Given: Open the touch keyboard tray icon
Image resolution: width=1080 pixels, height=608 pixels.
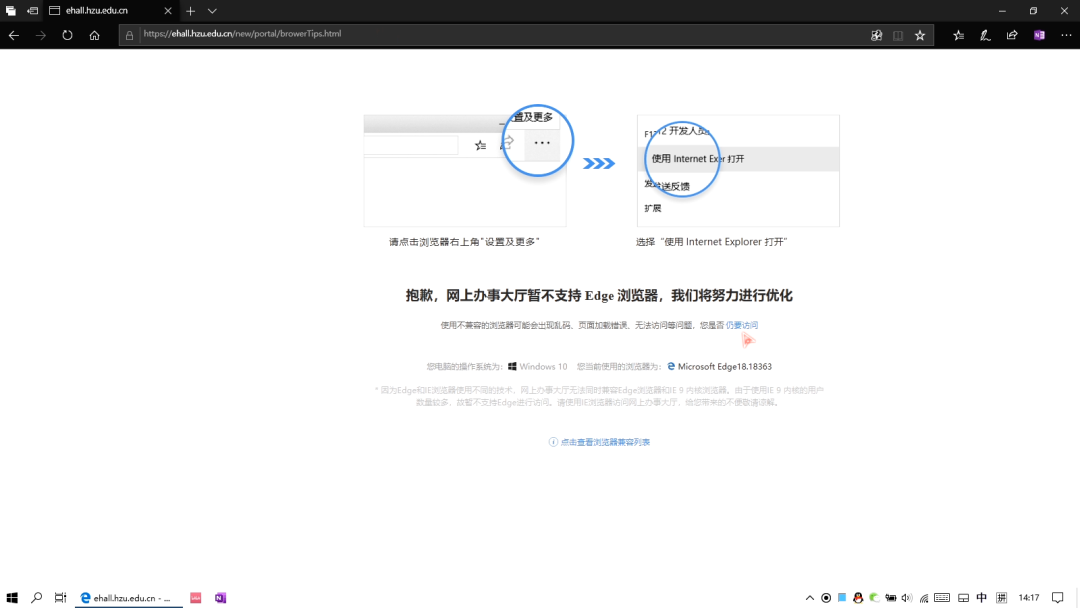Looking at the screenshot, I should click(942, 598).
